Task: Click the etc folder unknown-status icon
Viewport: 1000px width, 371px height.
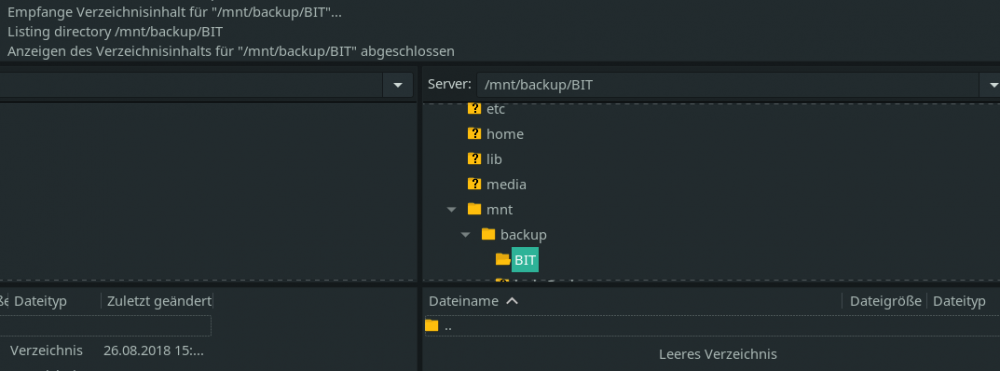Action: [474, 108]
